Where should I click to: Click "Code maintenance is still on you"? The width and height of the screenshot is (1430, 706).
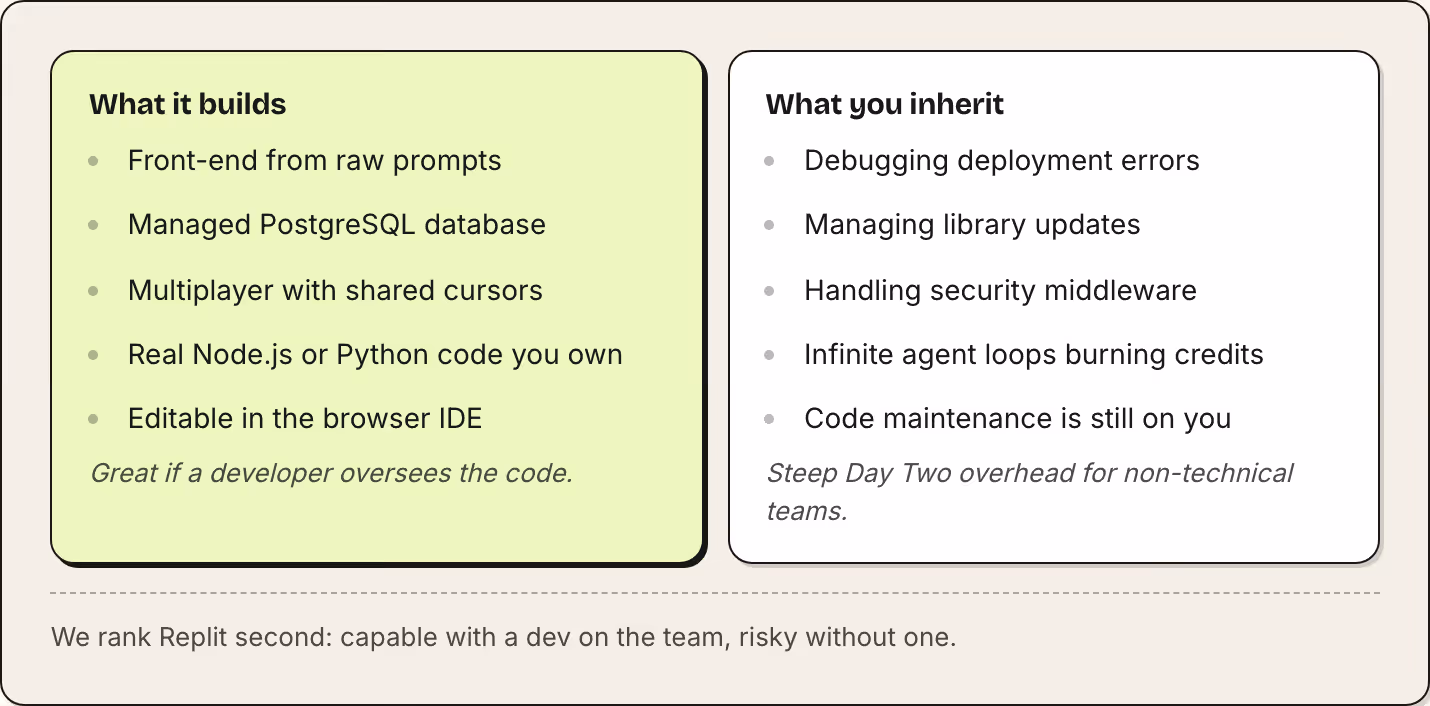pyautogui.click(x=1017, y=418)
